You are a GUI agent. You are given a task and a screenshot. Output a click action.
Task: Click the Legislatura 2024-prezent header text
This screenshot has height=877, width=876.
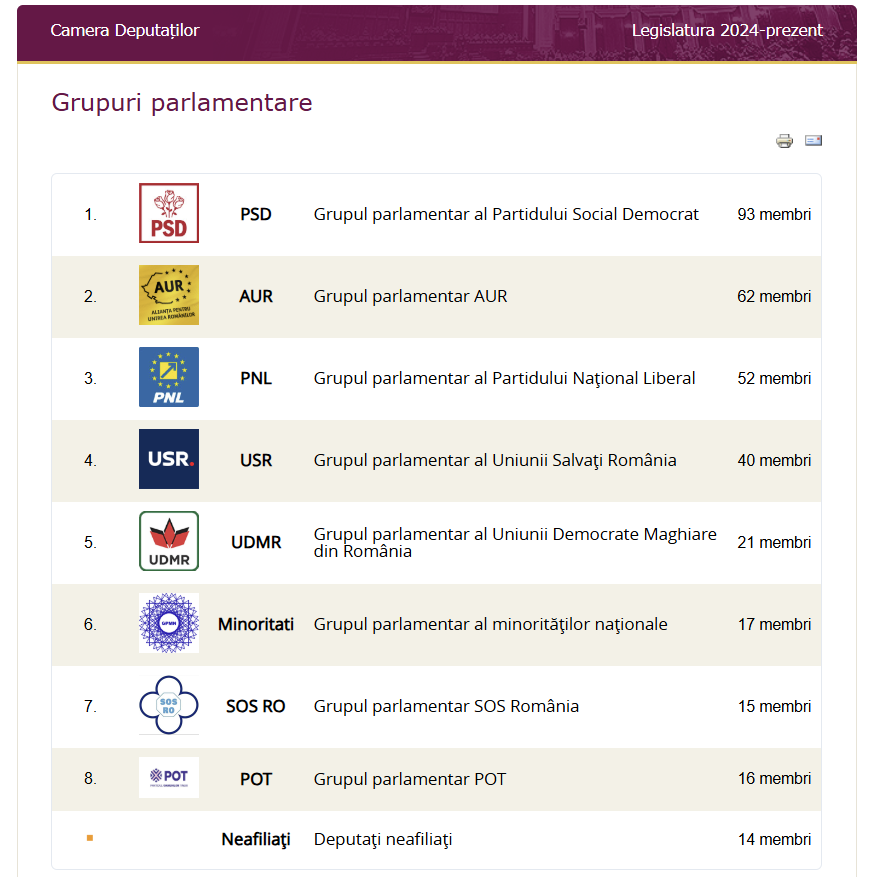pos(727,30)
